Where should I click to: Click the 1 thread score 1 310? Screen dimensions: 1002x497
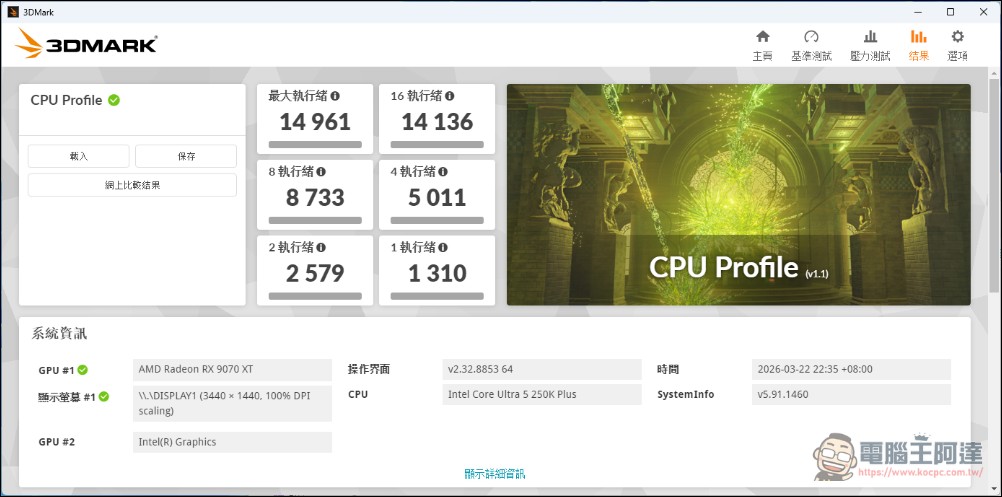437,273
